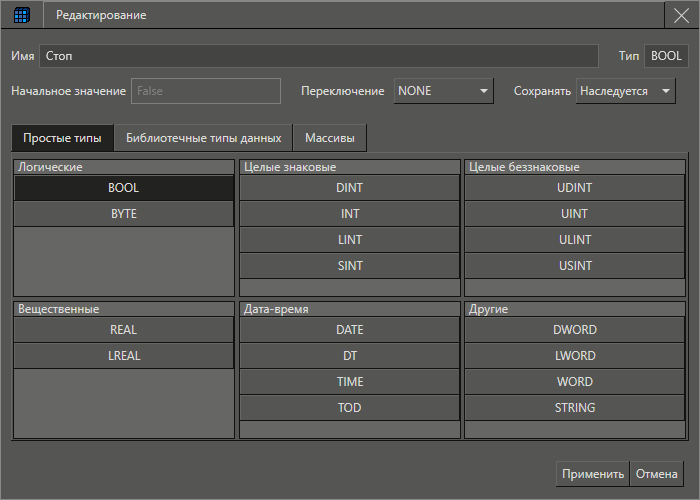Click the Имя input field with Стоп
700x500 pixels.
[318, 57]
